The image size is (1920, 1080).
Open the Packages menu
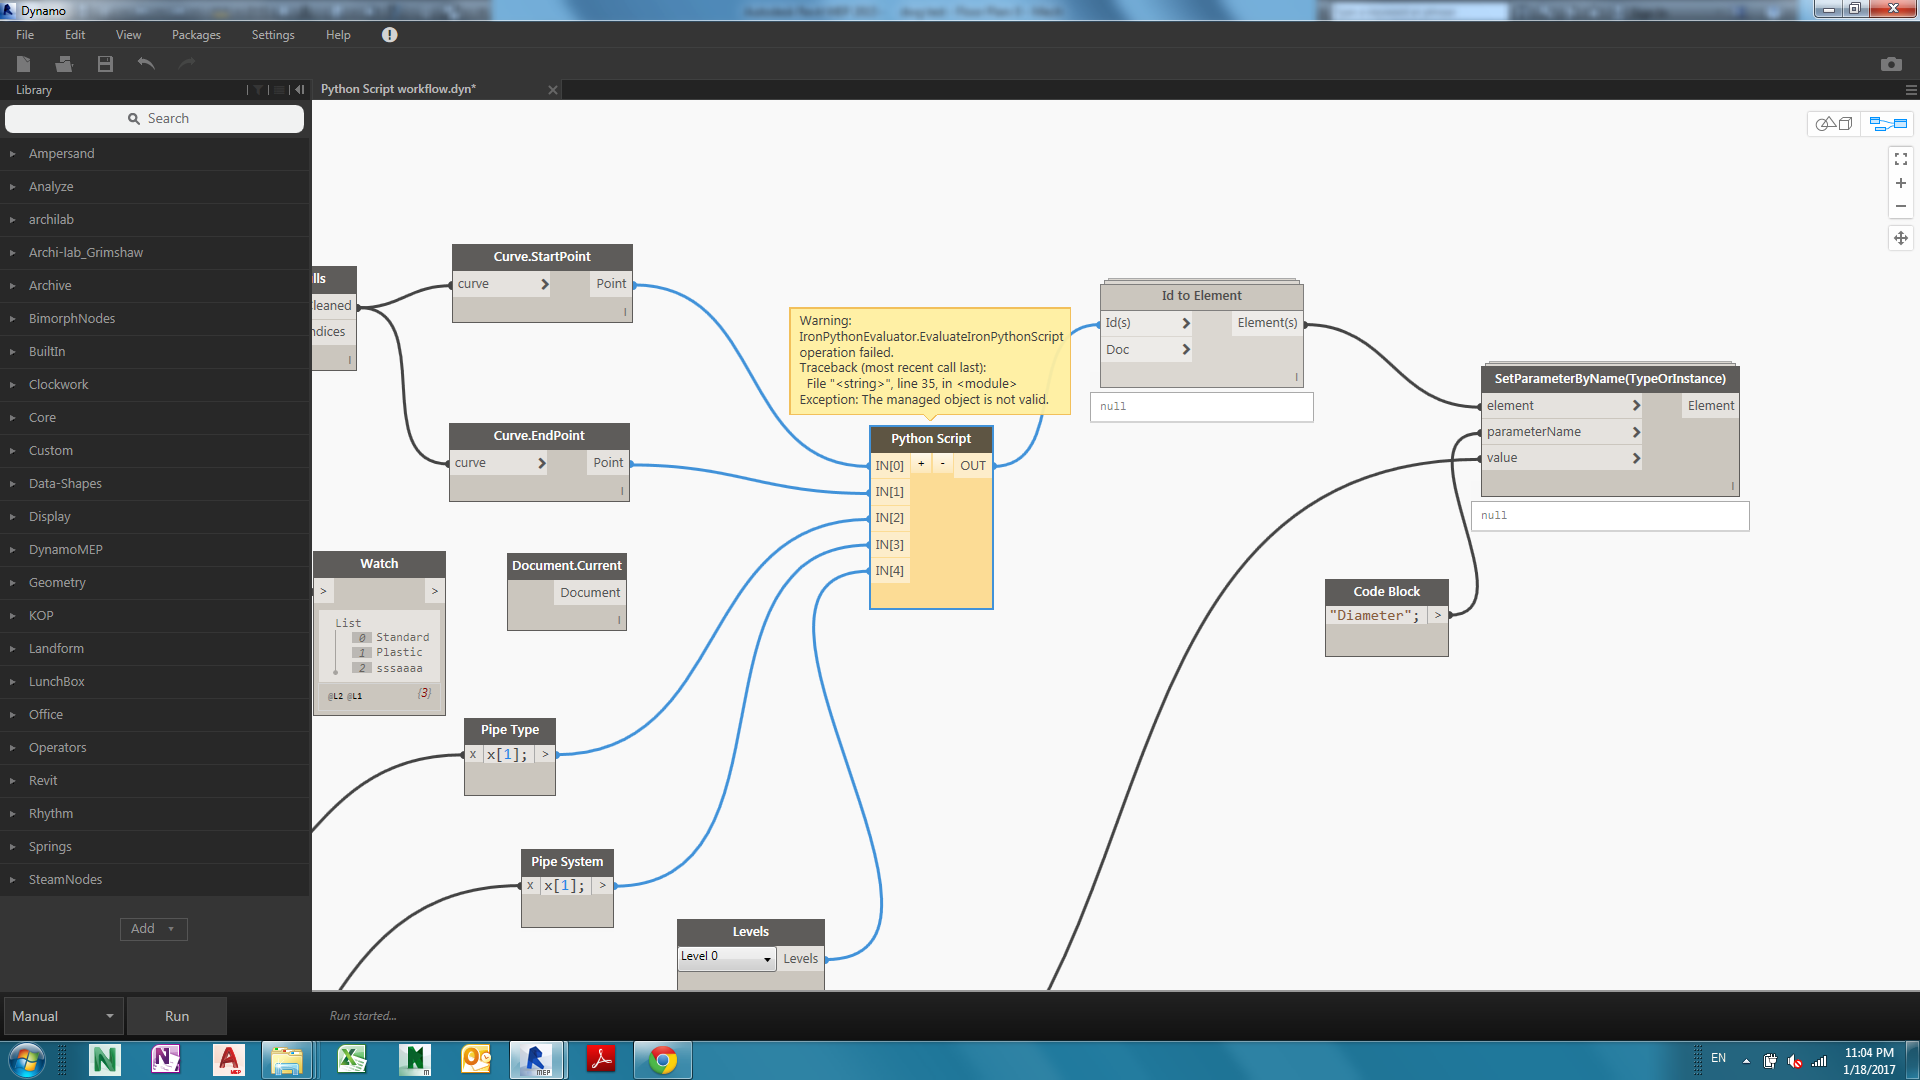[196, 35]
